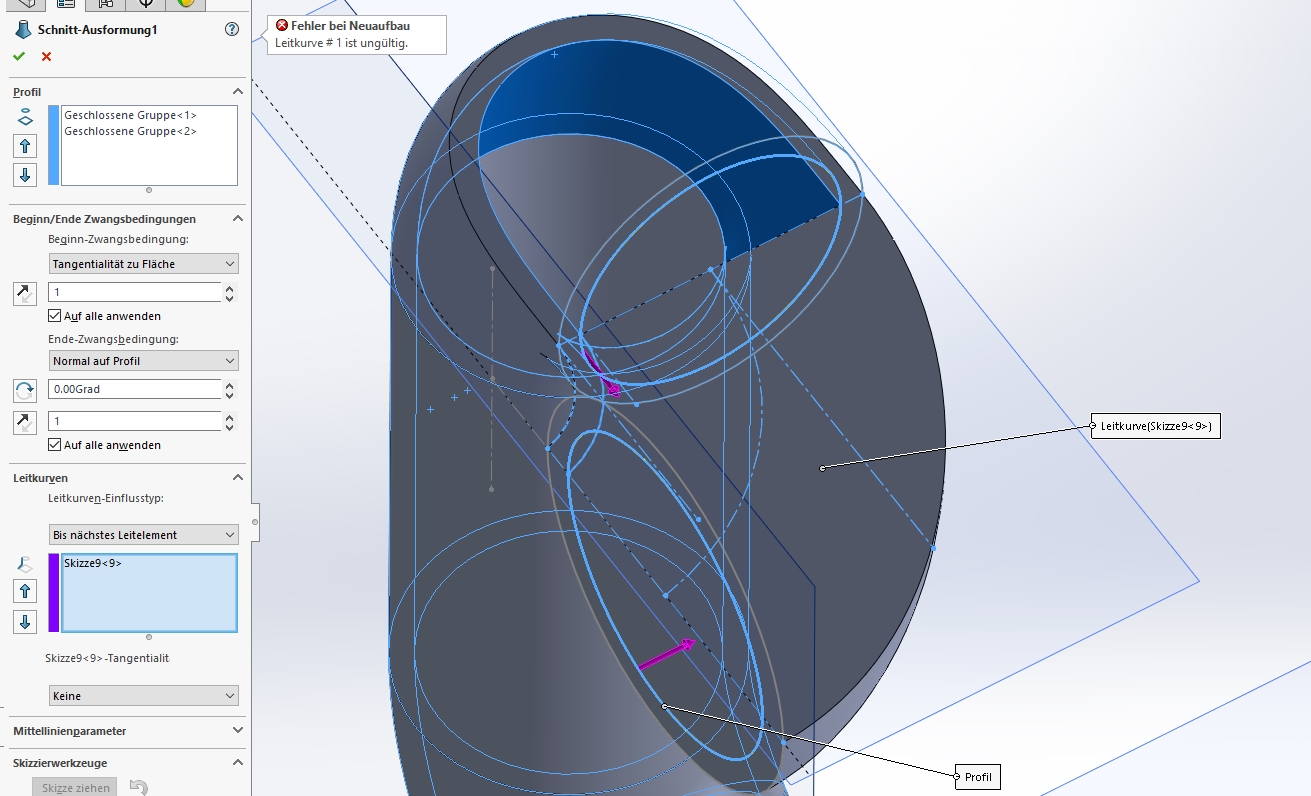The width and height of the screenshot is (1311, 796).
Task: Click the PropertyManager panel collapse handle
Action: tap(255, 522)
